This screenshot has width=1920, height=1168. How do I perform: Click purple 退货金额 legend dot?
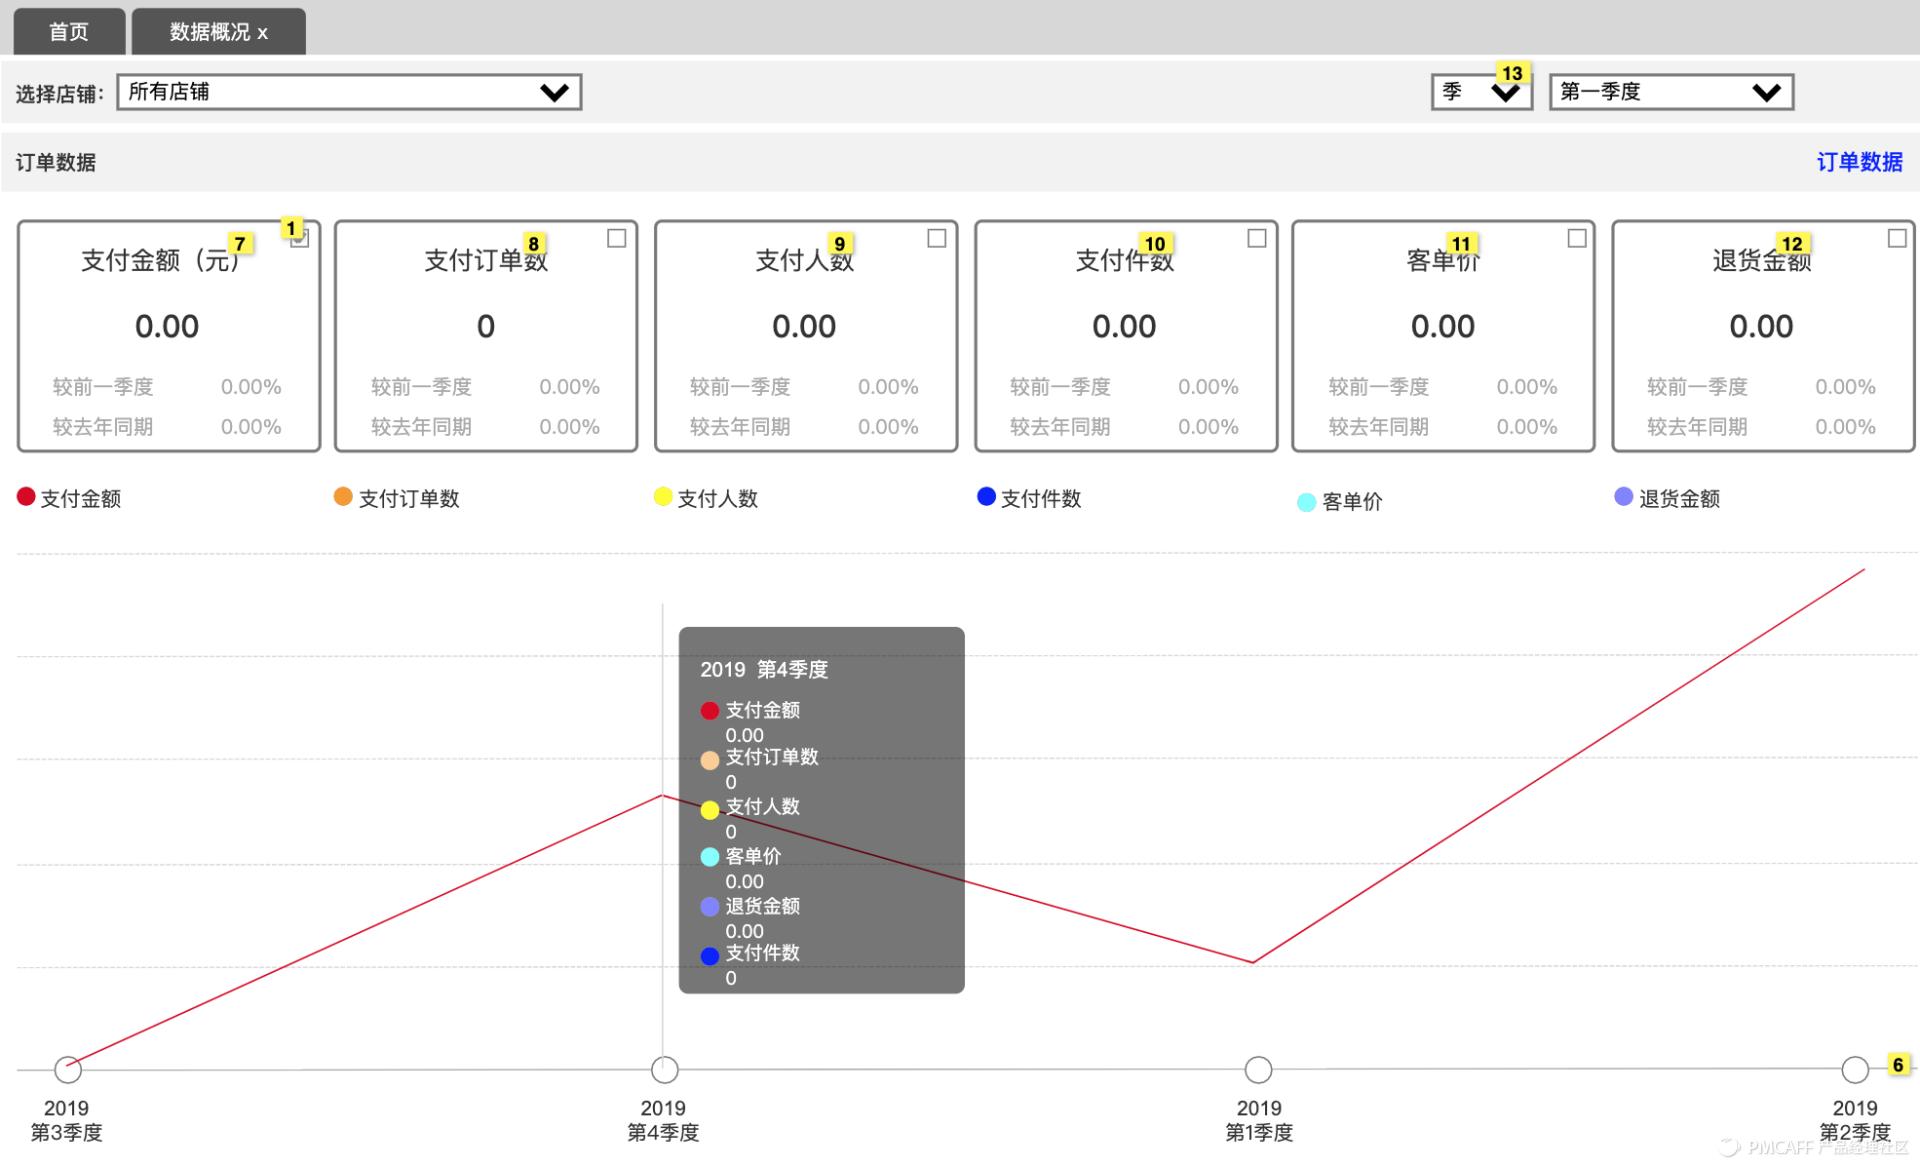(1624, 497)
